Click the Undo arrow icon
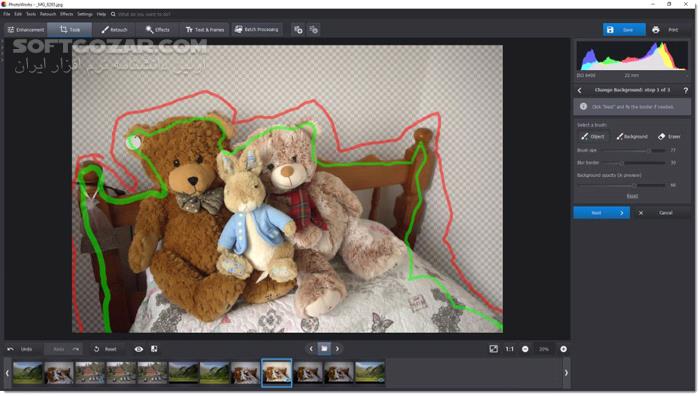Viewport: 700px width, 396px height. (x=10, y=349)
